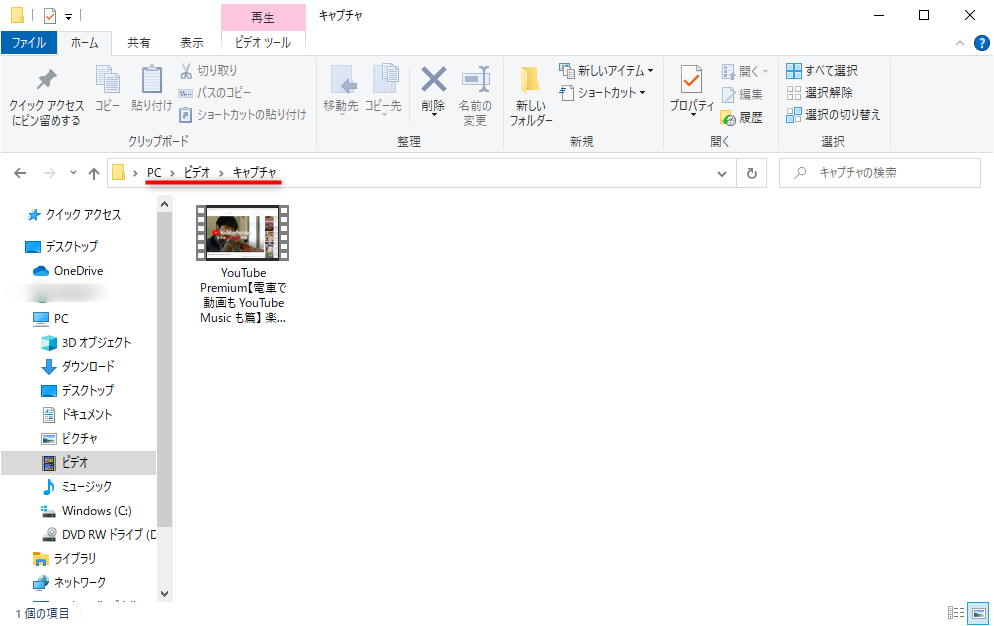Click ビデオ in the address bar

197,173
